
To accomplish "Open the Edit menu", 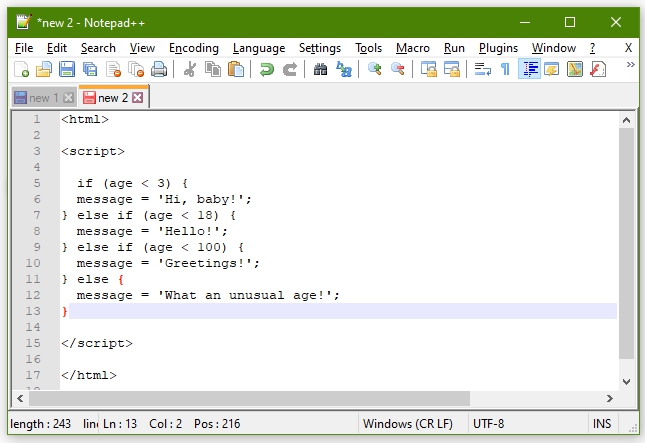I will 57,48.
